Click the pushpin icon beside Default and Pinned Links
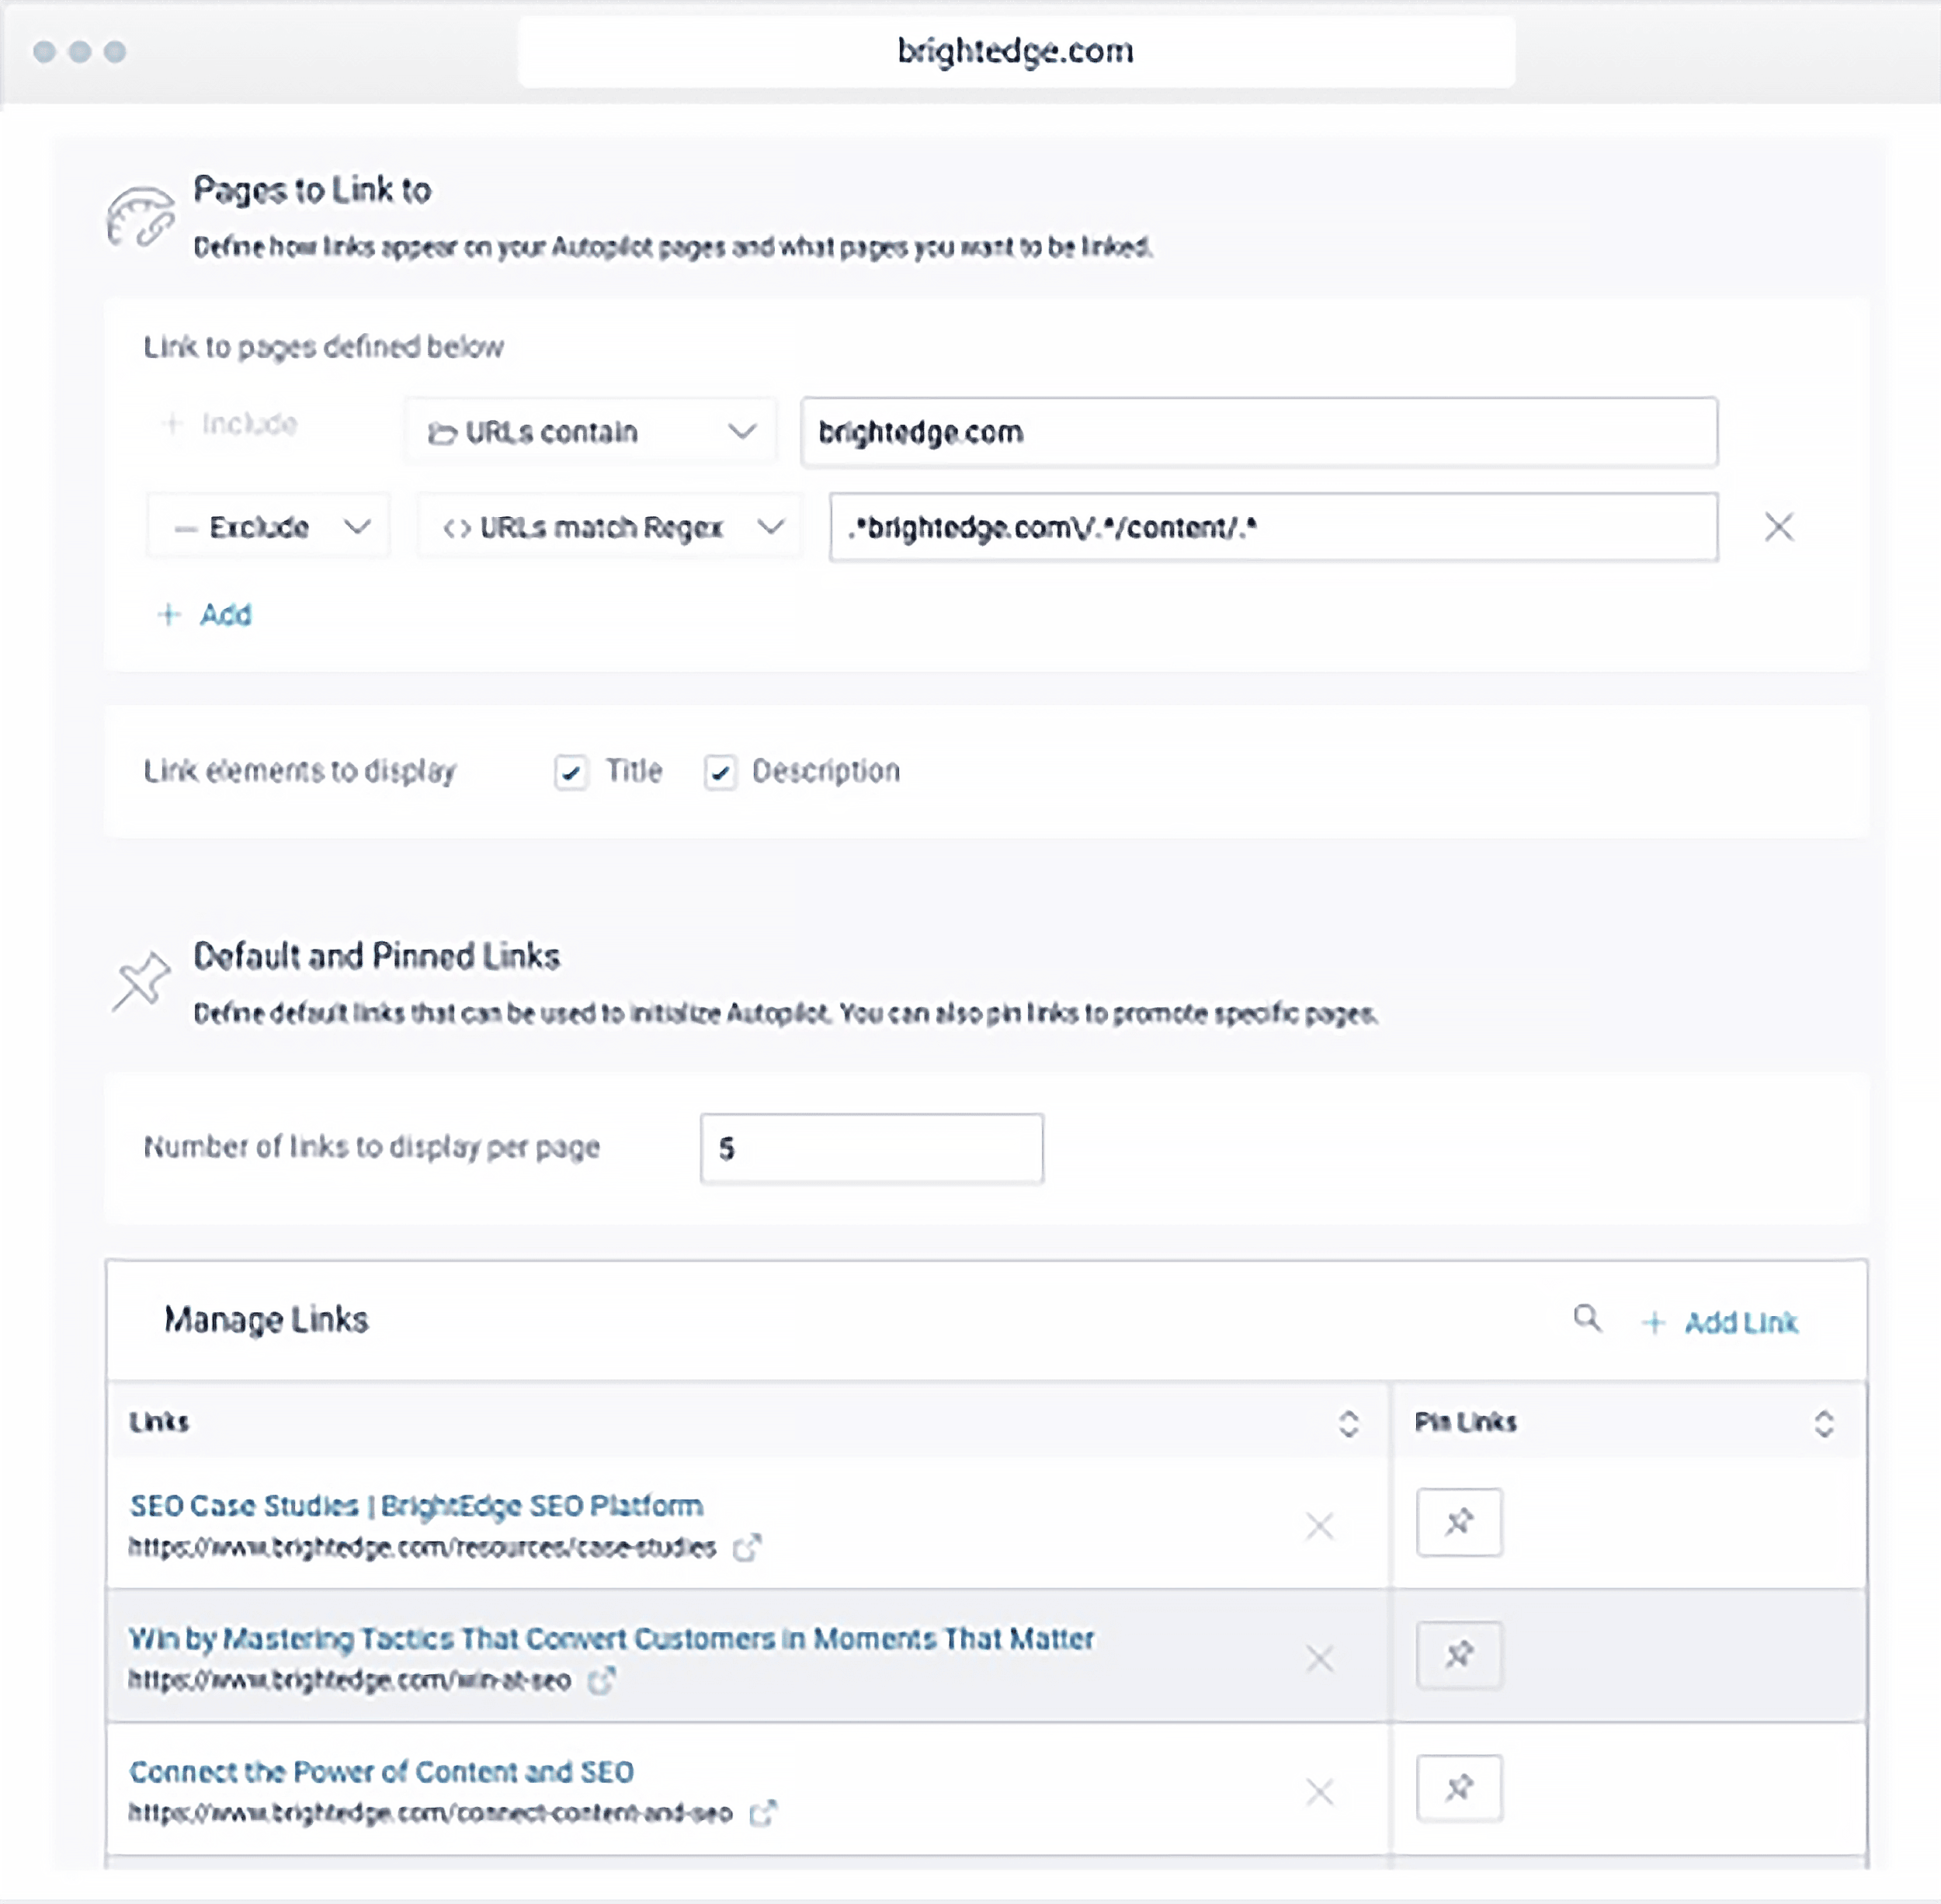This screenshot has width=1941, height=1904. coord(141,982)
